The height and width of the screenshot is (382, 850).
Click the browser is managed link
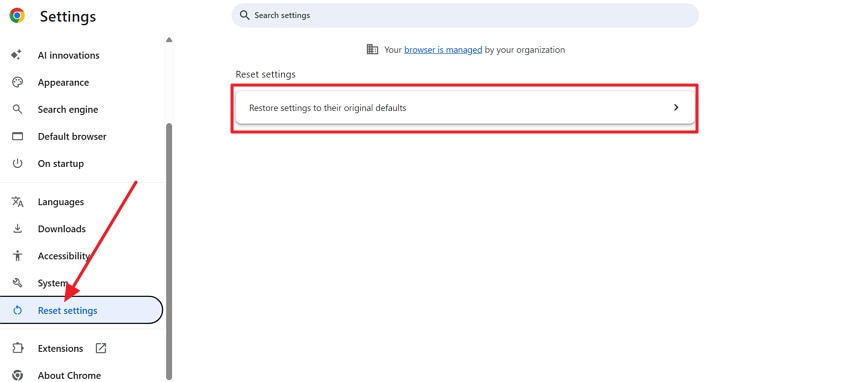click(443, 50)
